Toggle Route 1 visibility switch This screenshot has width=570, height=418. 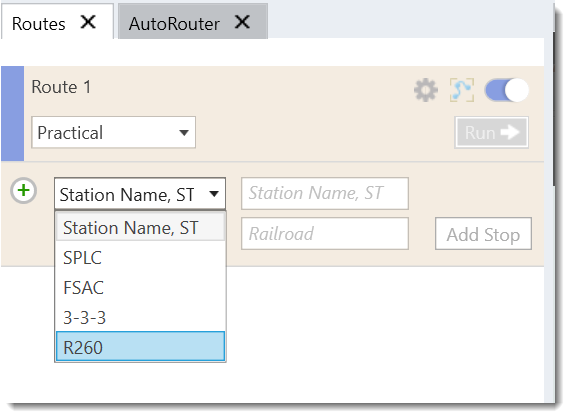click(506, 90)
